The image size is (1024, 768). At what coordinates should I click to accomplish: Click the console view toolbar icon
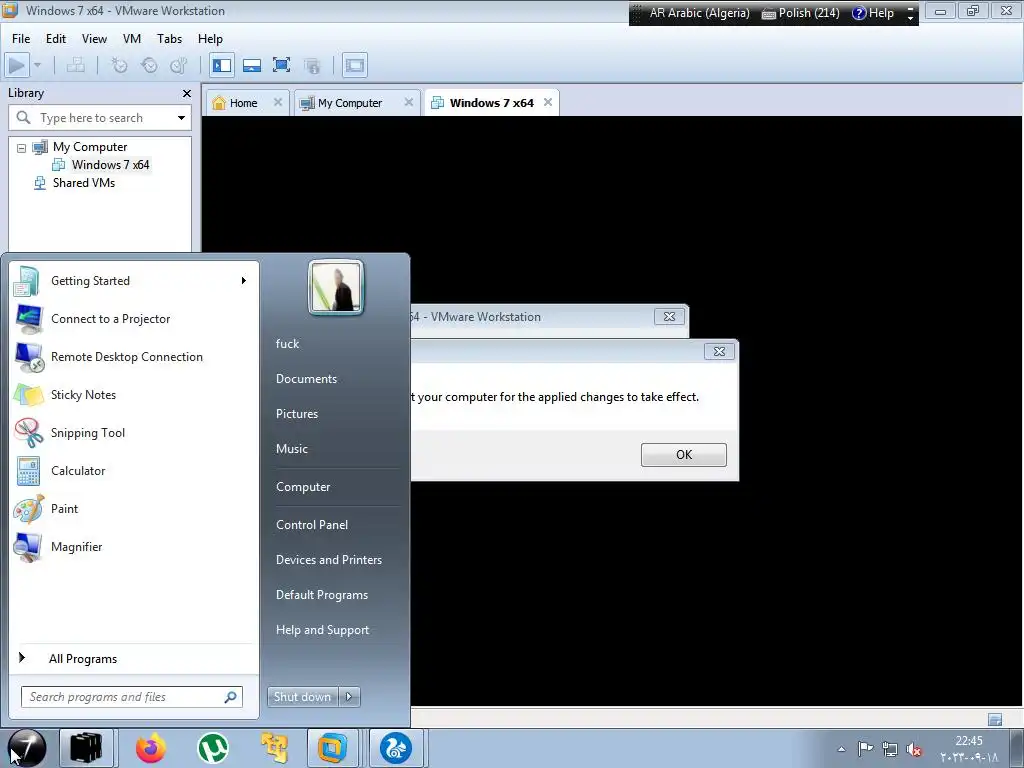[355, 65]
